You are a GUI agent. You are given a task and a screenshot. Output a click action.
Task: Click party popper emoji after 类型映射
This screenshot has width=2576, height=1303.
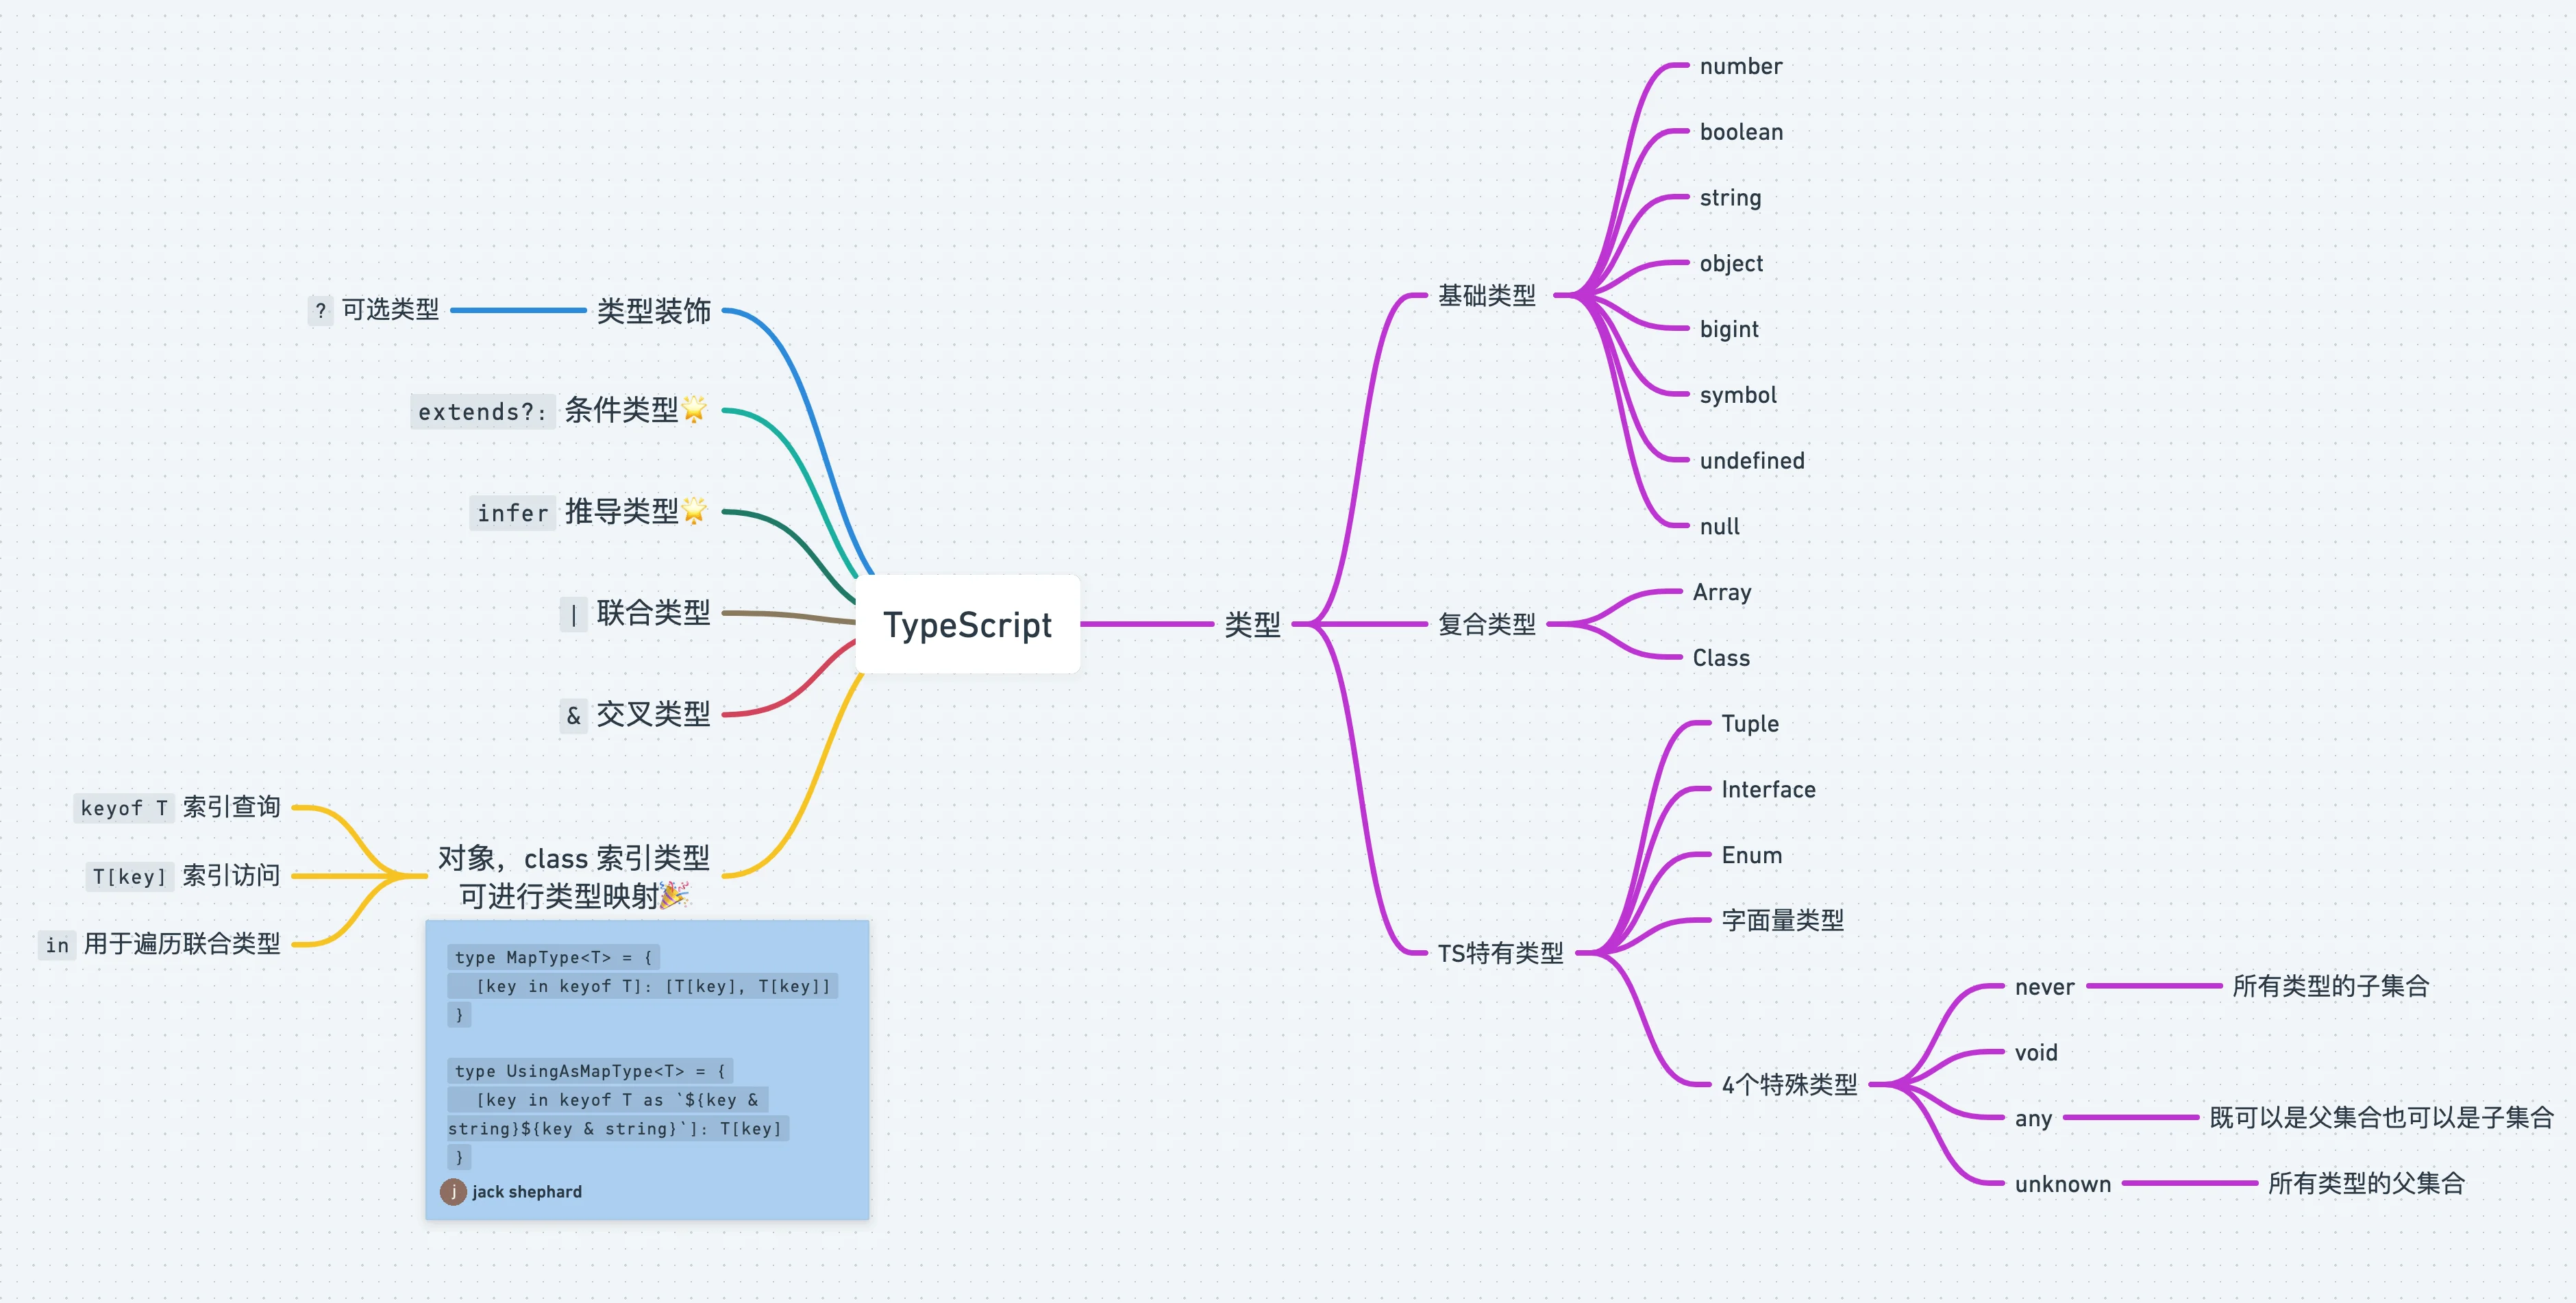674,895
